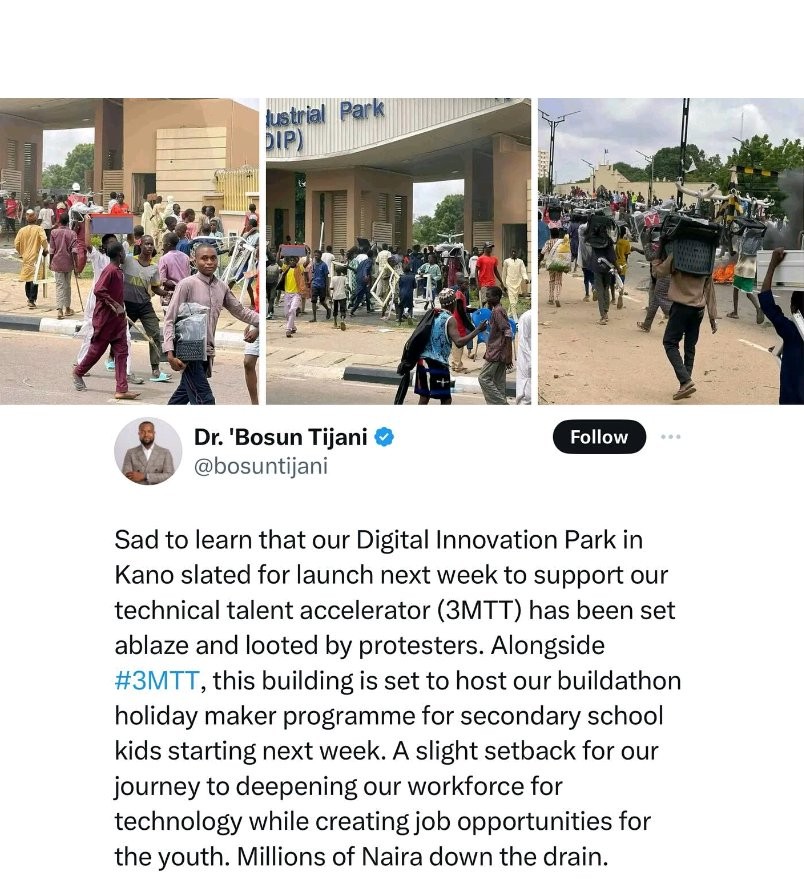The height and width of the screenshot is (893, 804).
Task: Click the blue verified badge icon
Action: click(x=384, y=437)
